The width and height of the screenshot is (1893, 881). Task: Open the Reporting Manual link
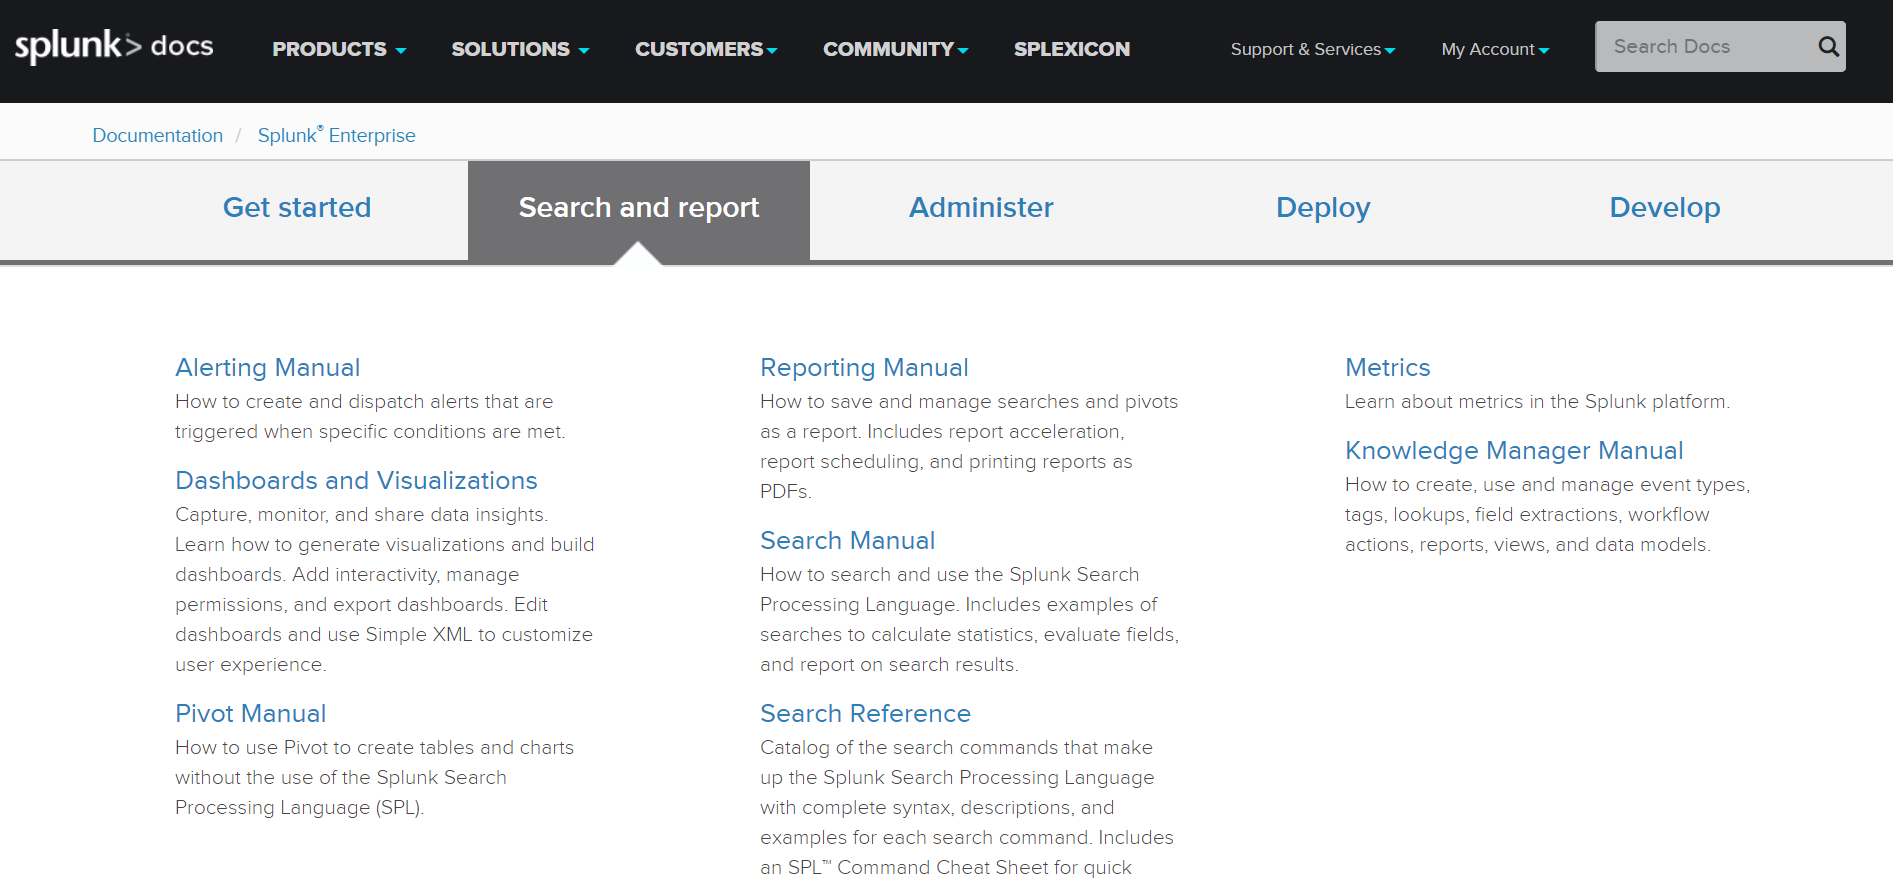(x=864, y=368)
